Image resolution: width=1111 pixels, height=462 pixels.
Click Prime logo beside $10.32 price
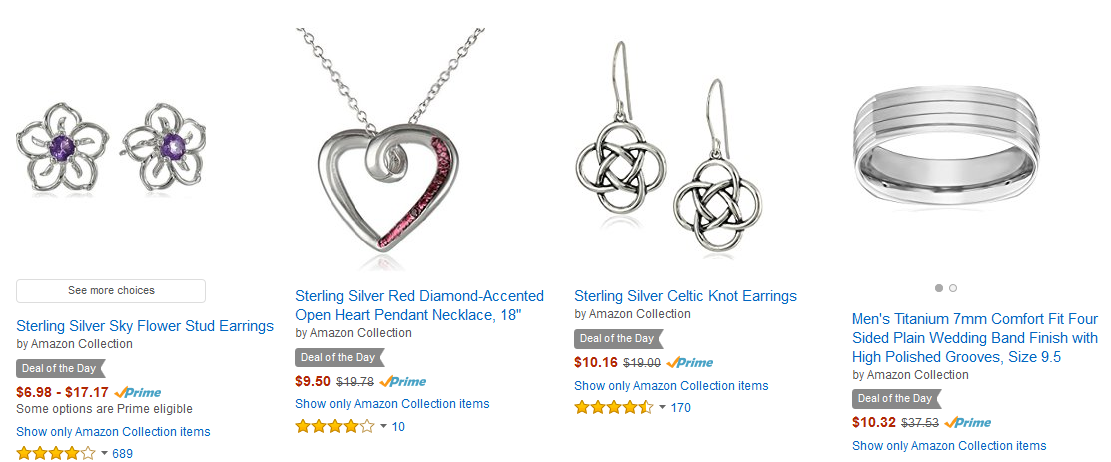[x=968, y=422]
